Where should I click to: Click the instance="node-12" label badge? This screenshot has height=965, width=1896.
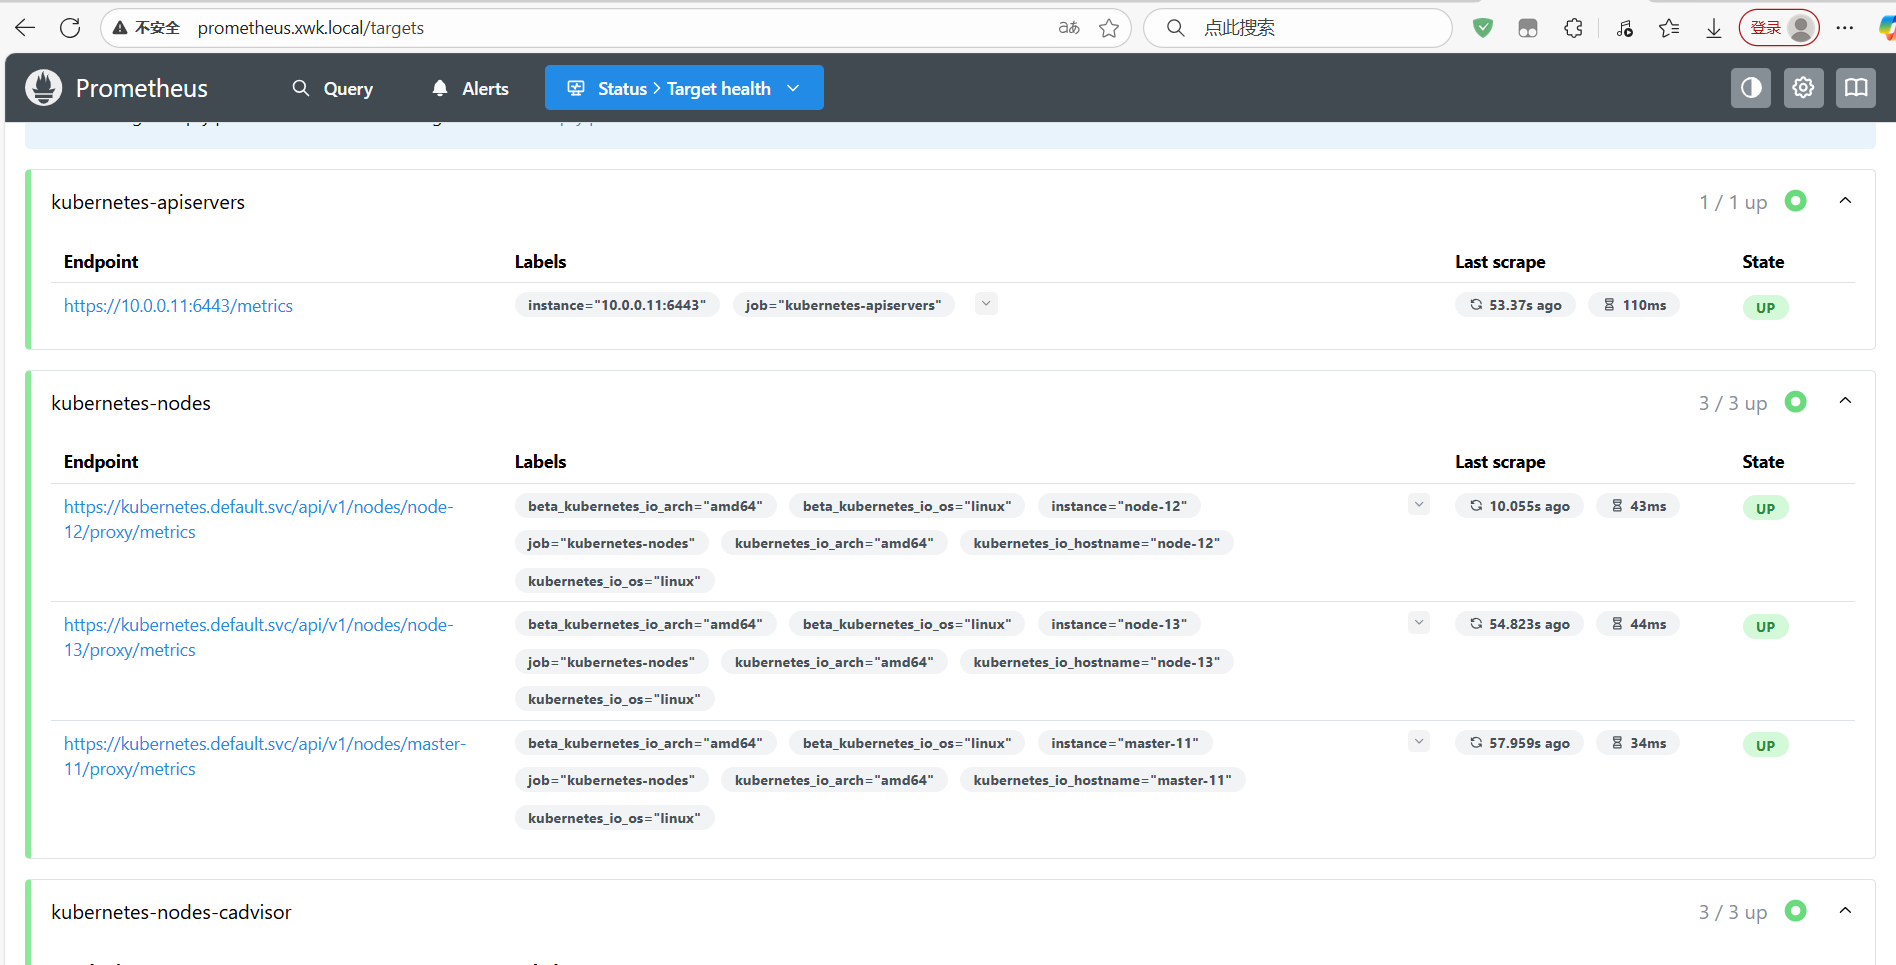pyautogui.click(x=1119, y=506)
